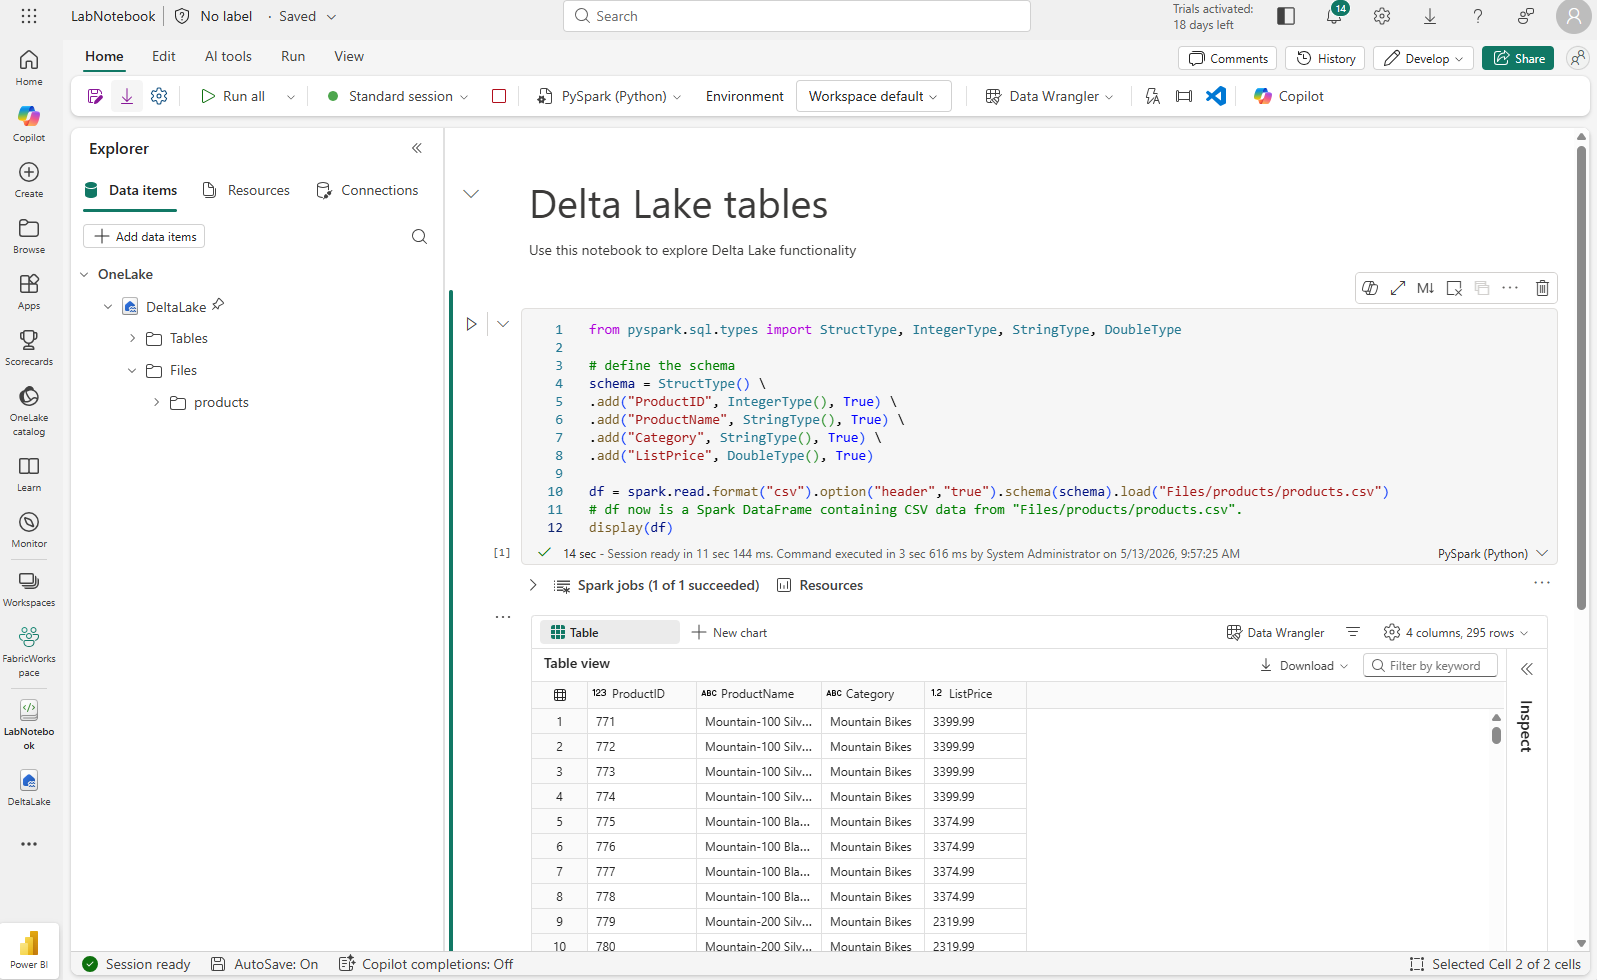The width and height of the screenshot is (1597, 980).
Task: Open Monitor in the left sidebar
Action: coord(29,530)
